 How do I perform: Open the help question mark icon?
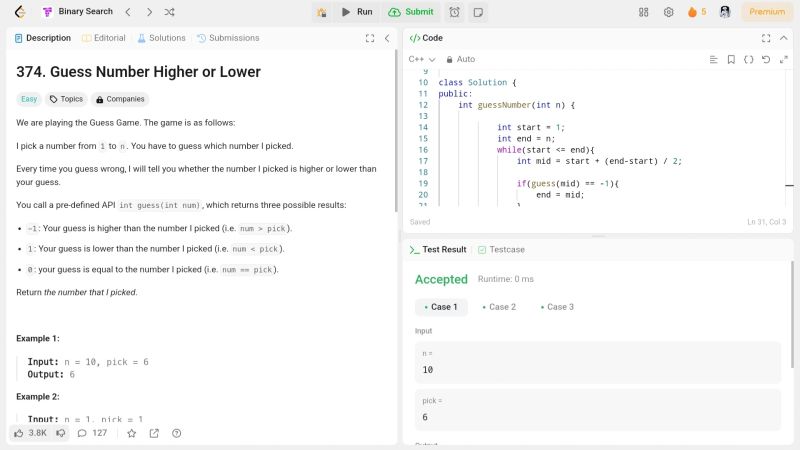(x=177, y=433)
